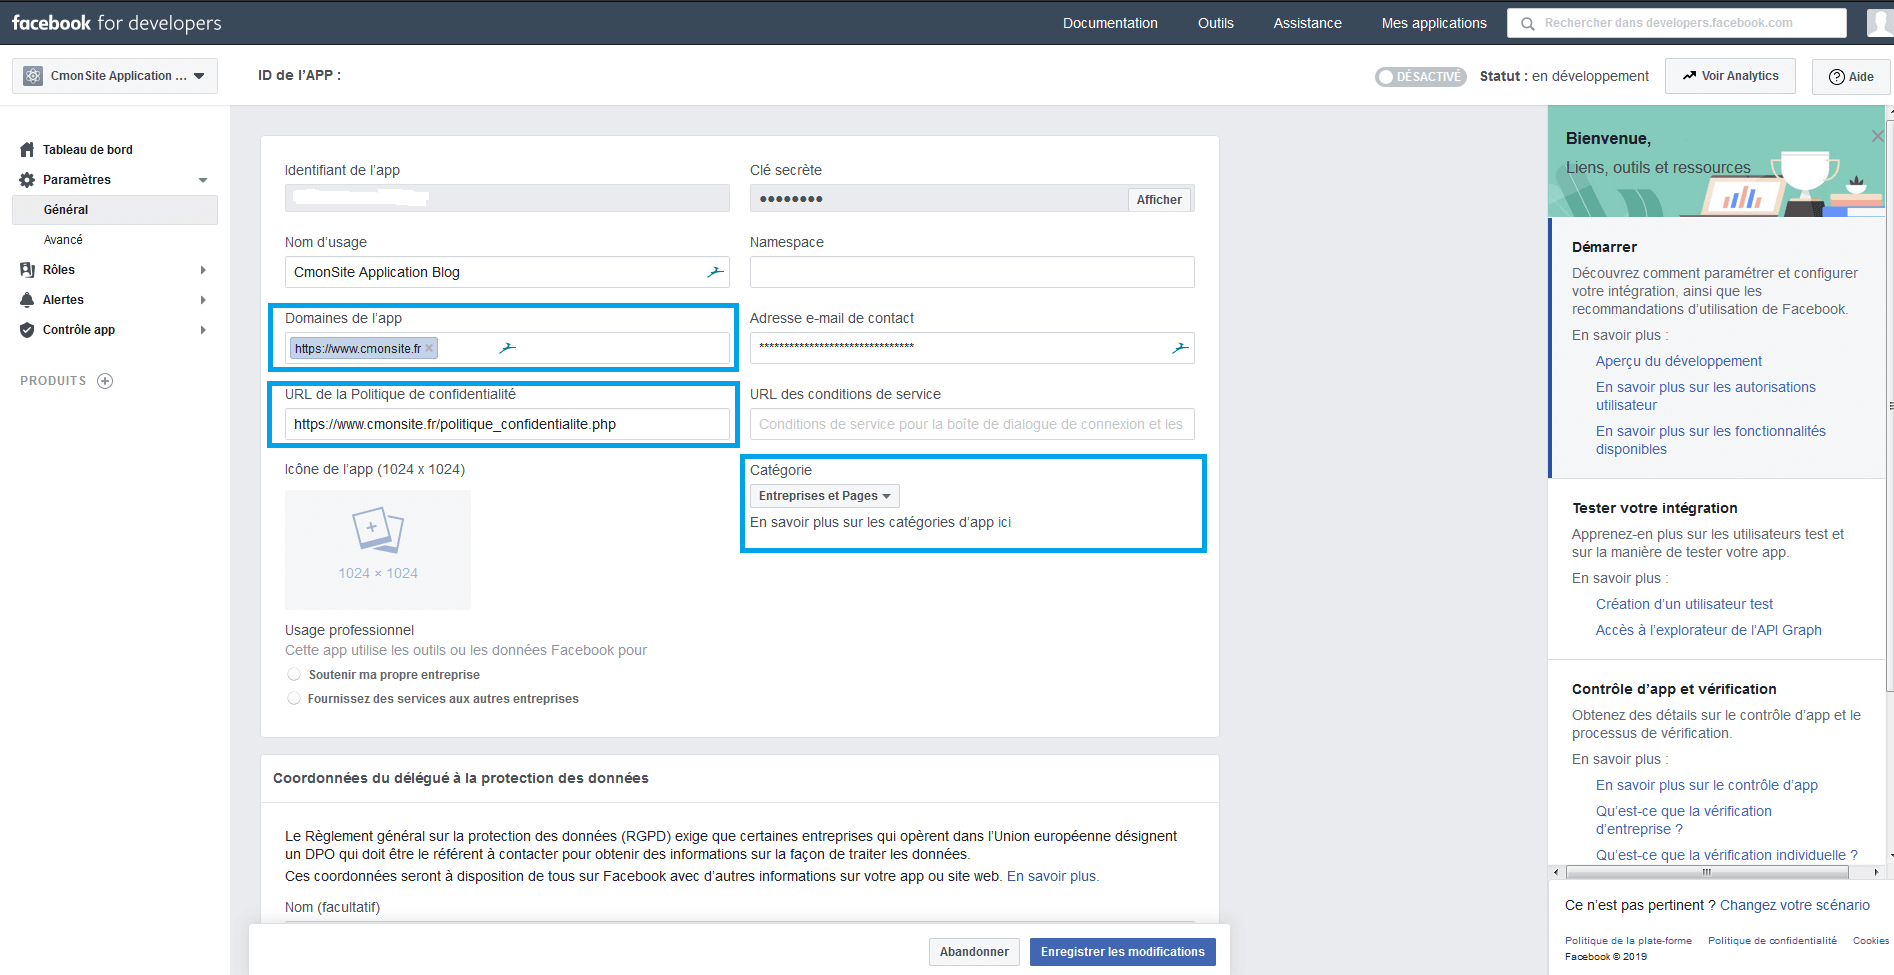Click Changez votre scénario link

tap(1795, 905)
